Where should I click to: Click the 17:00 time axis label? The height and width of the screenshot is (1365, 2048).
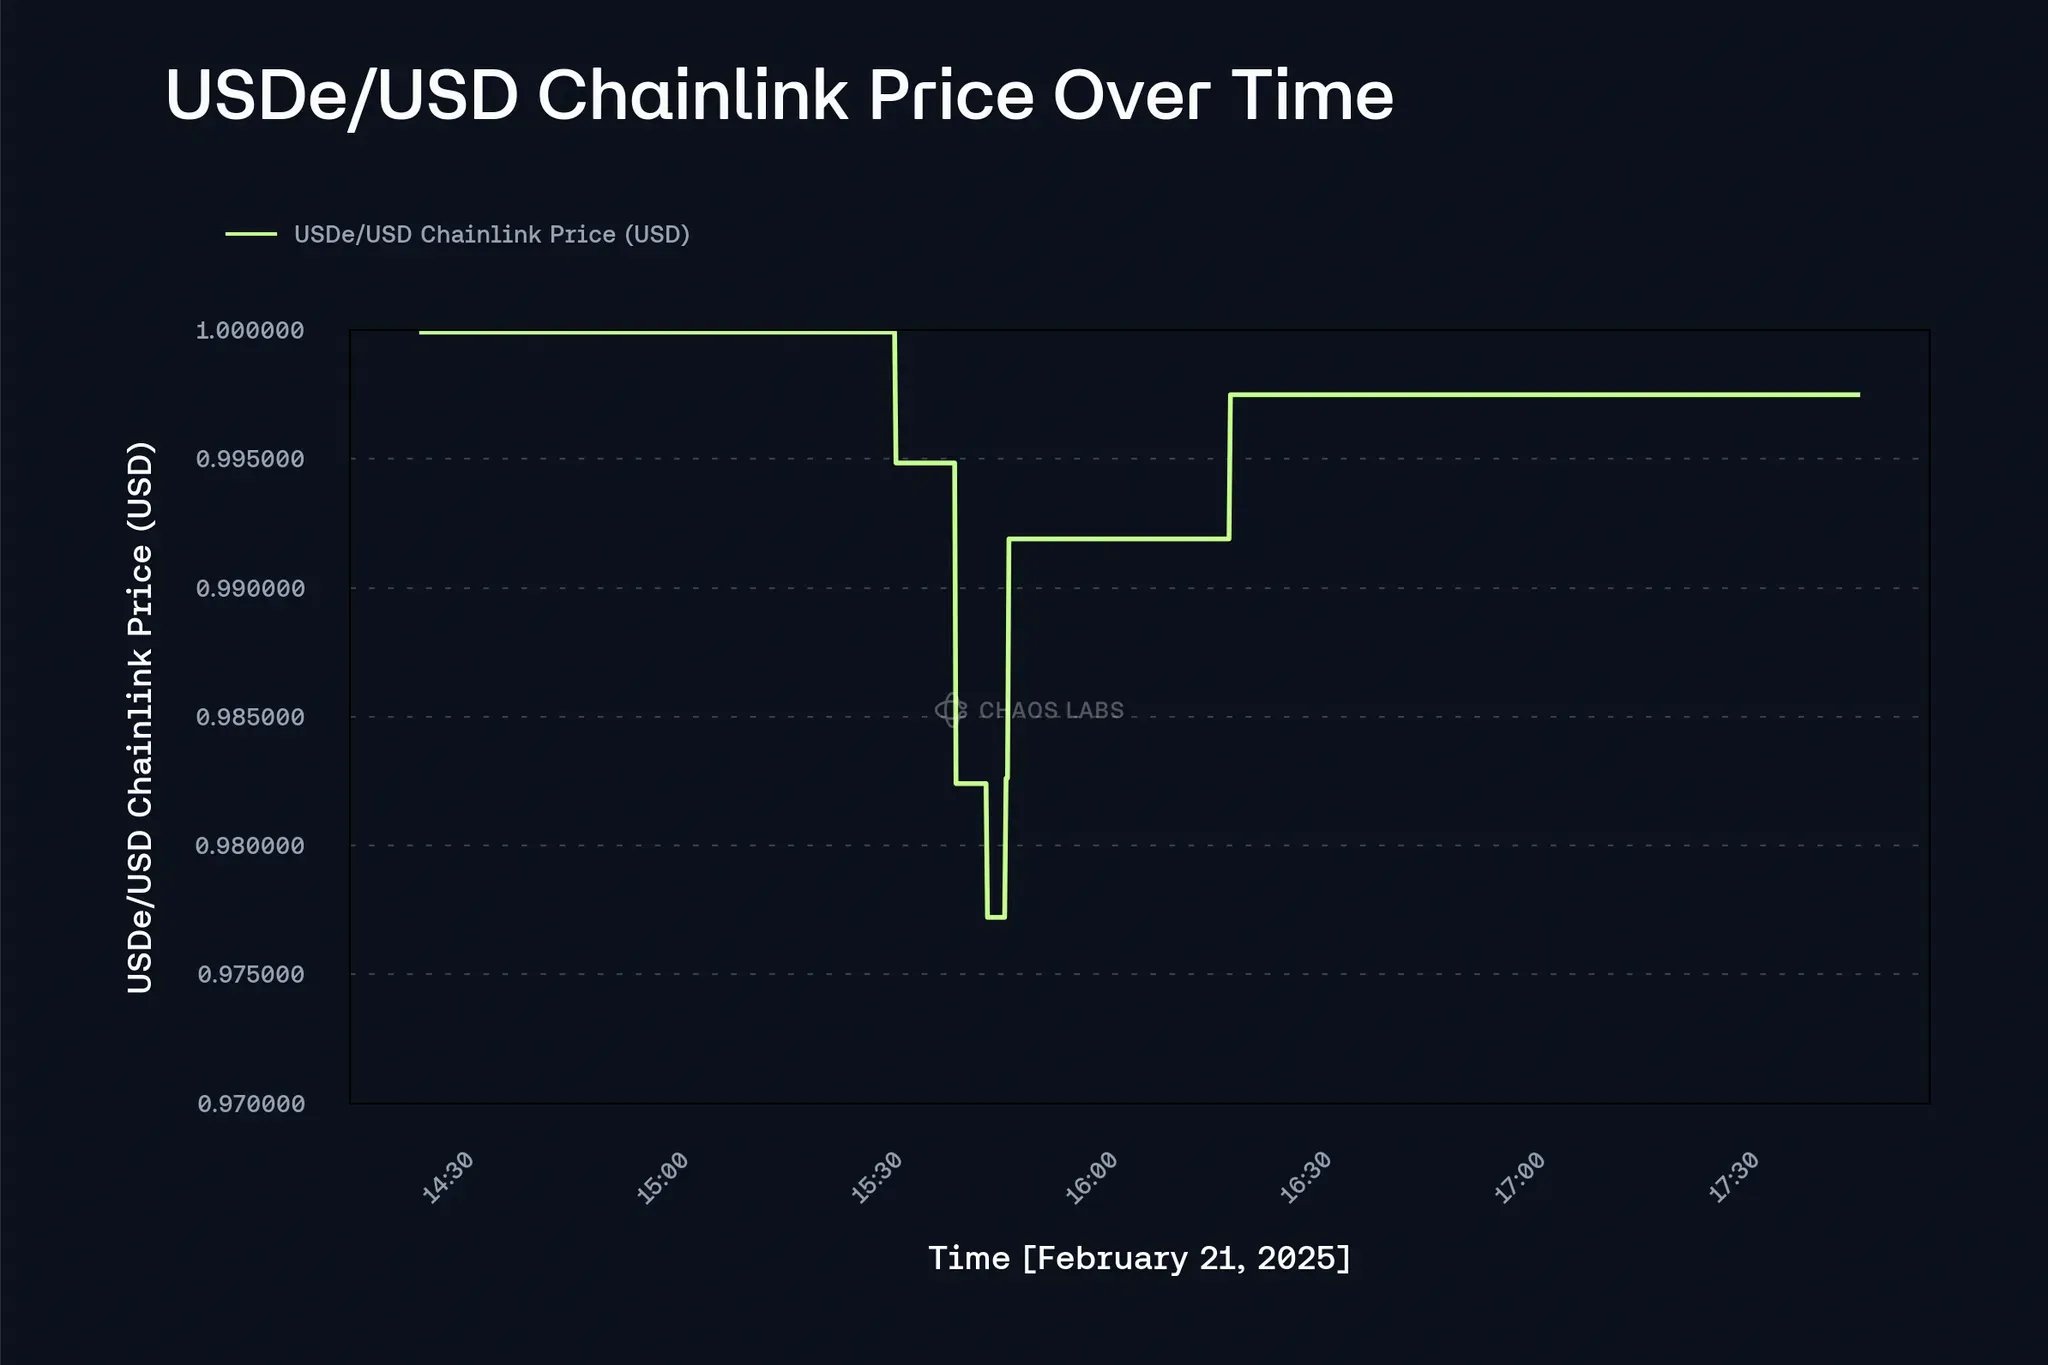(x=1519, y=1178)
